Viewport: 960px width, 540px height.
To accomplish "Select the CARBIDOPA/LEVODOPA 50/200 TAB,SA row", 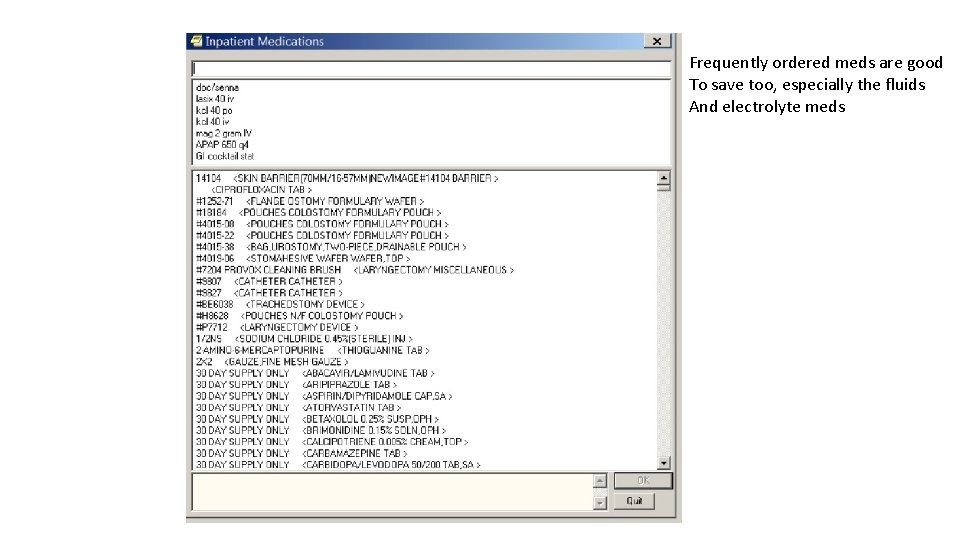I will click(x=339, y=465).
